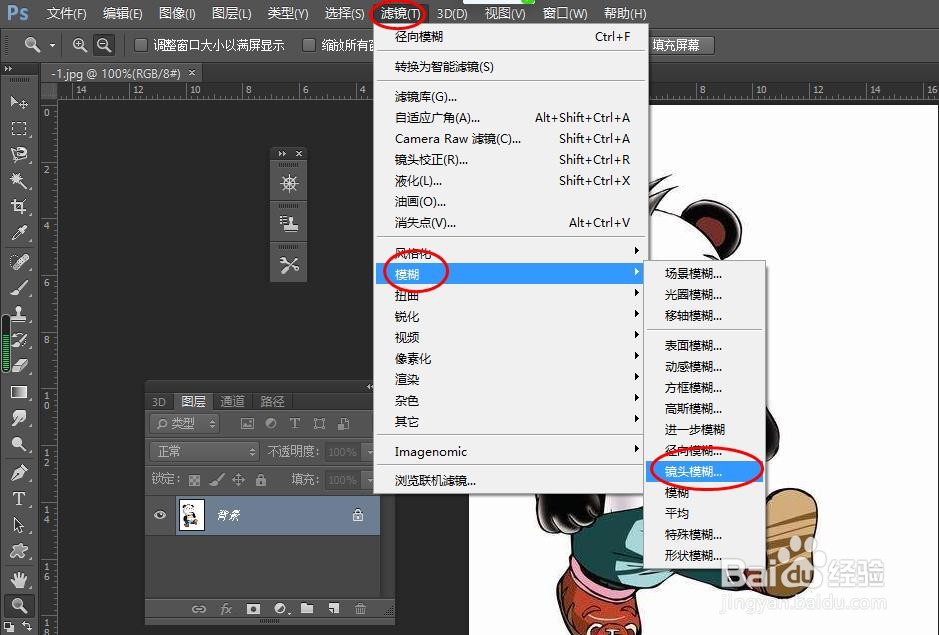
Task: Create a new layer group folder
Action: pos(307,609)
